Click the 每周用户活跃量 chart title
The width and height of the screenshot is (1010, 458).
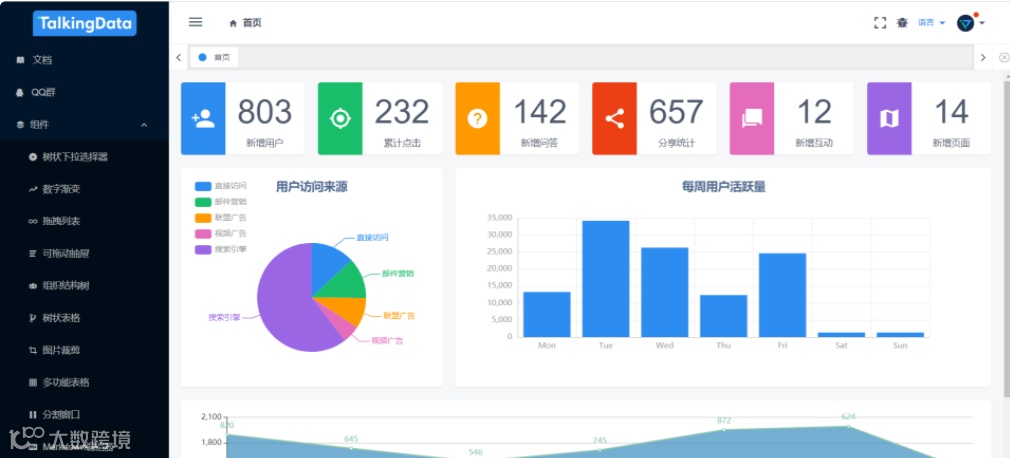click(723, 187)
